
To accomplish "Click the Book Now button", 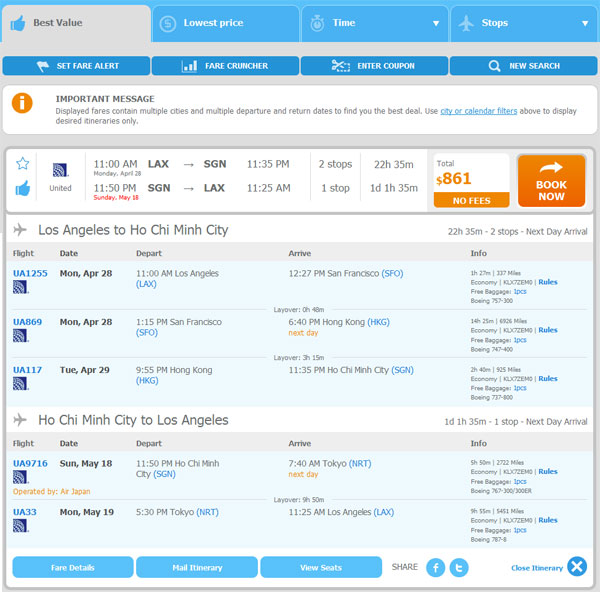I will pyautogui.click(x=551, y=181).
